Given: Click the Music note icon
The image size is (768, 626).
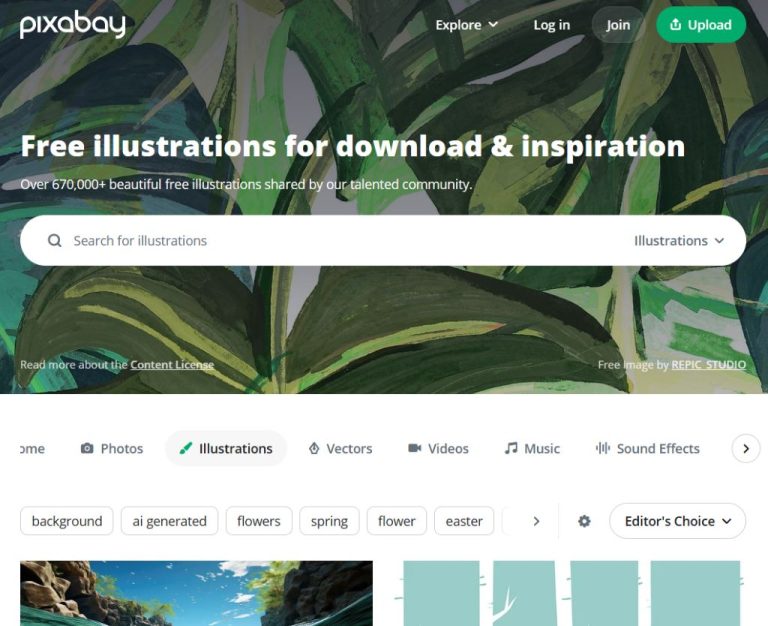Looking at the screenshot, I should coord(511,448).
